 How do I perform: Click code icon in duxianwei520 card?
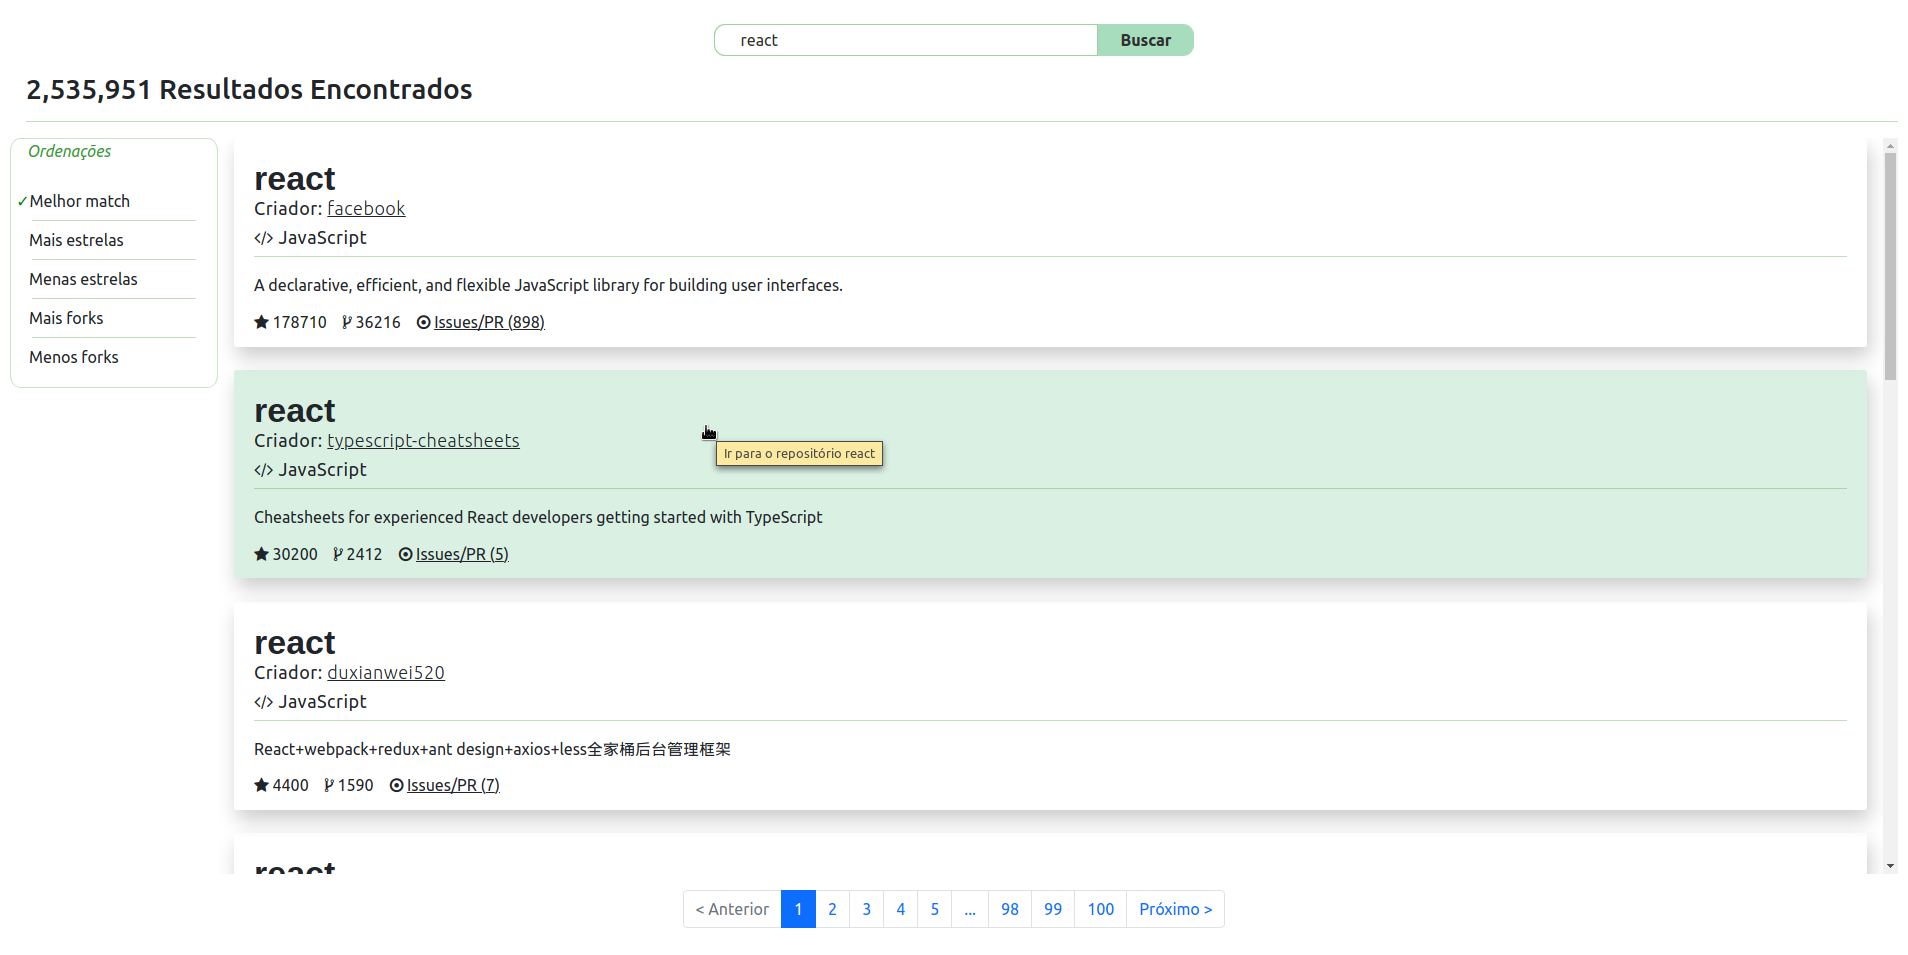pyautogui.click(x=263, y=702)
